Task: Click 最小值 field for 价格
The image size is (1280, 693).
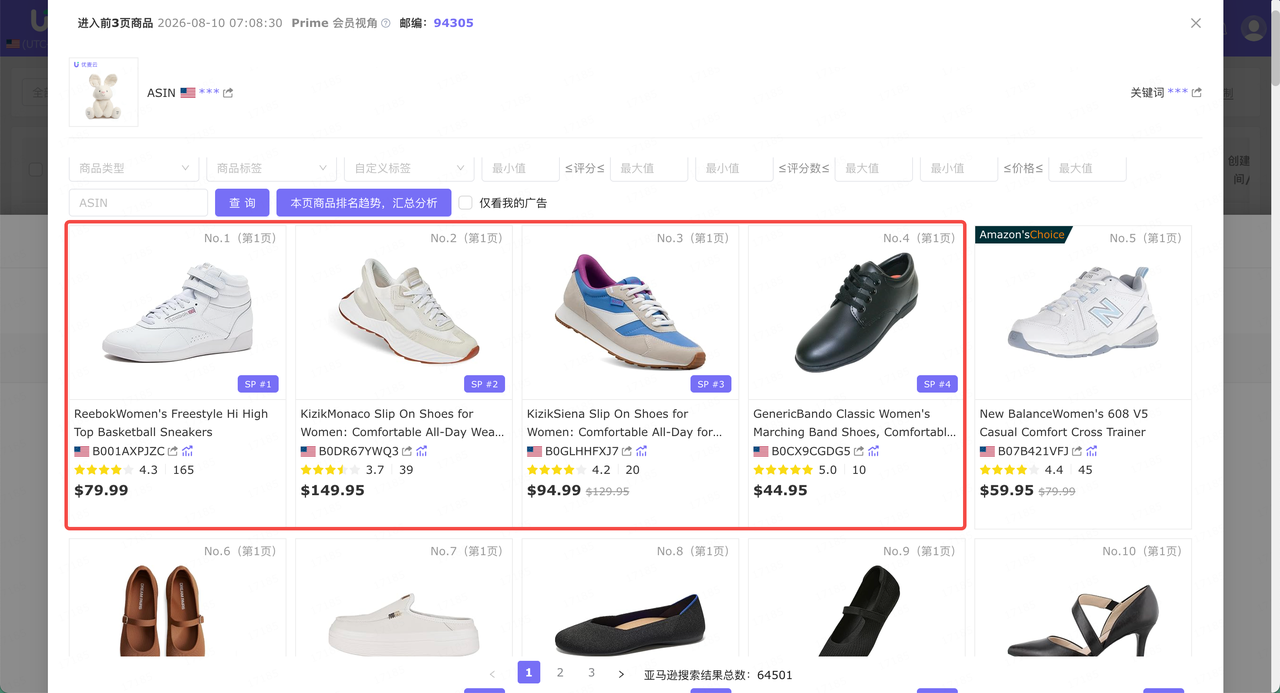Action: pos(958,168)
